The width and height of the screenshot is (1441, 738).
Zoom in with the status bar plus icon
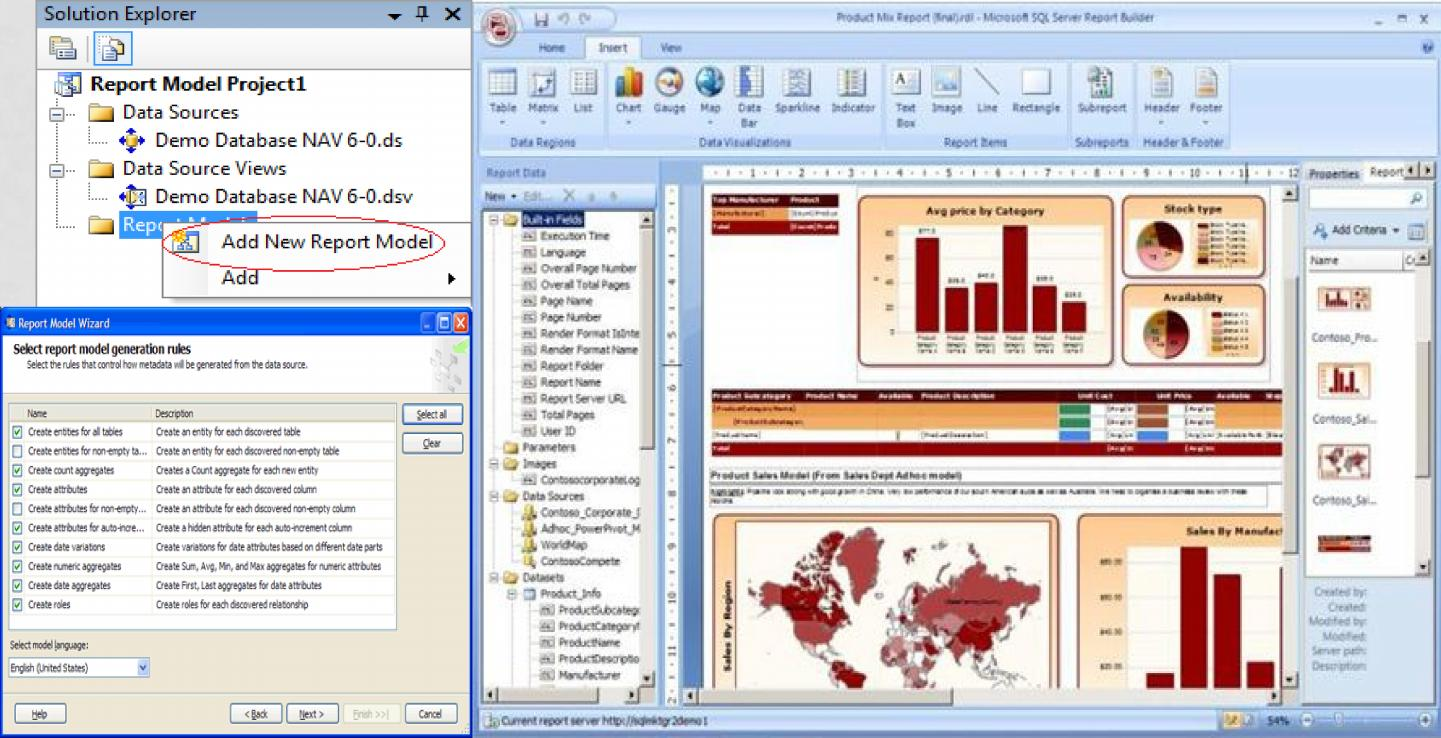click(1425, 720)
